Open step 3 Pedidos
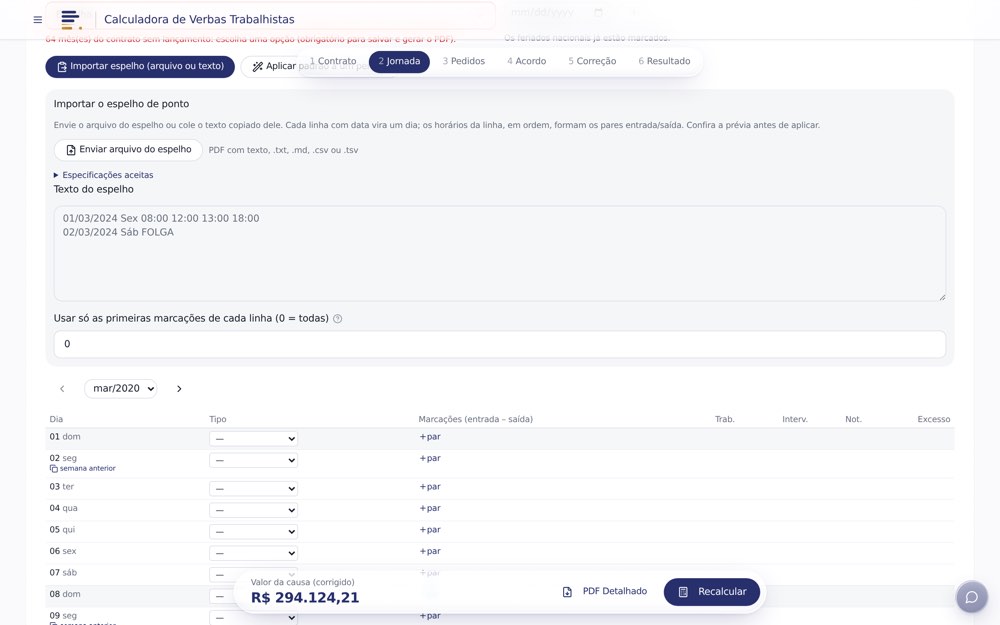The height and width of the screenshot is (625, 1000). pos(464,61)
